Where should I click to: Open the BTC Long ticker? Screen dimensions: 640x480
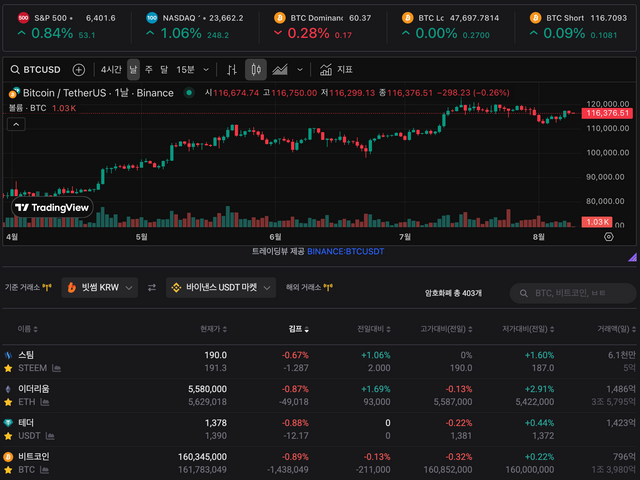coord(451,26)
